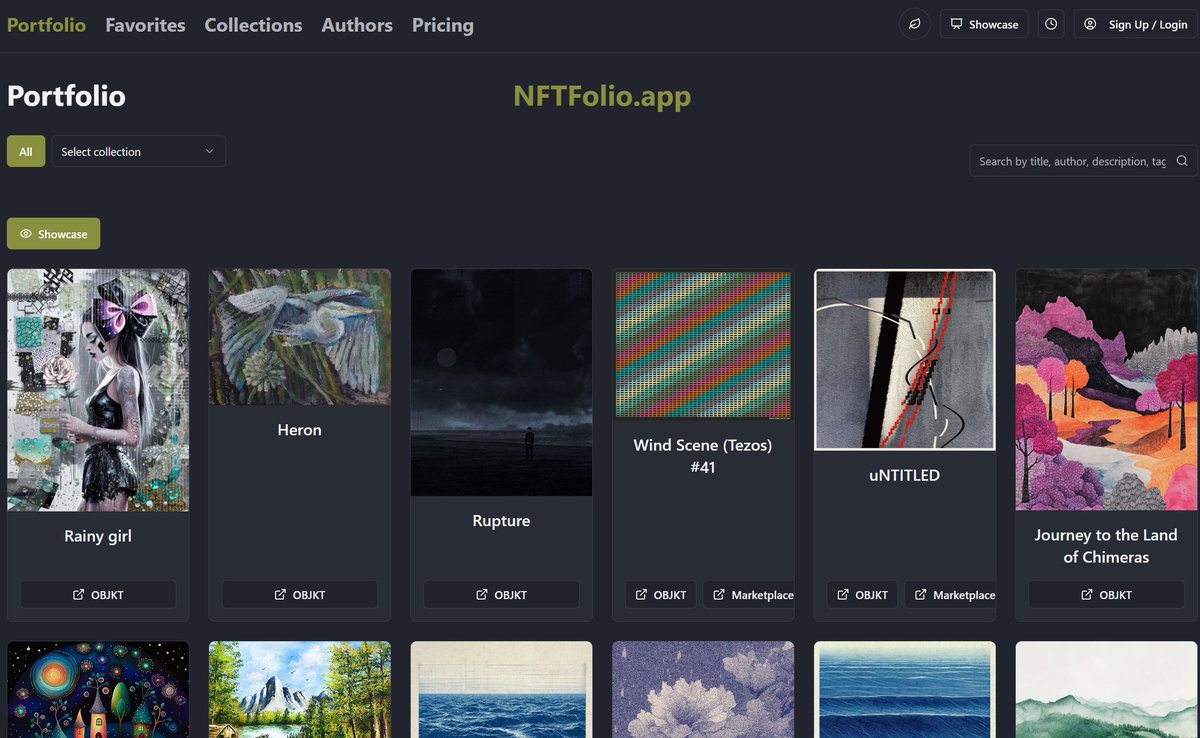Open Rupture on OBJKT
Image resolution: width=1200 pixels, height=738 pixels.
click(500, 594)
